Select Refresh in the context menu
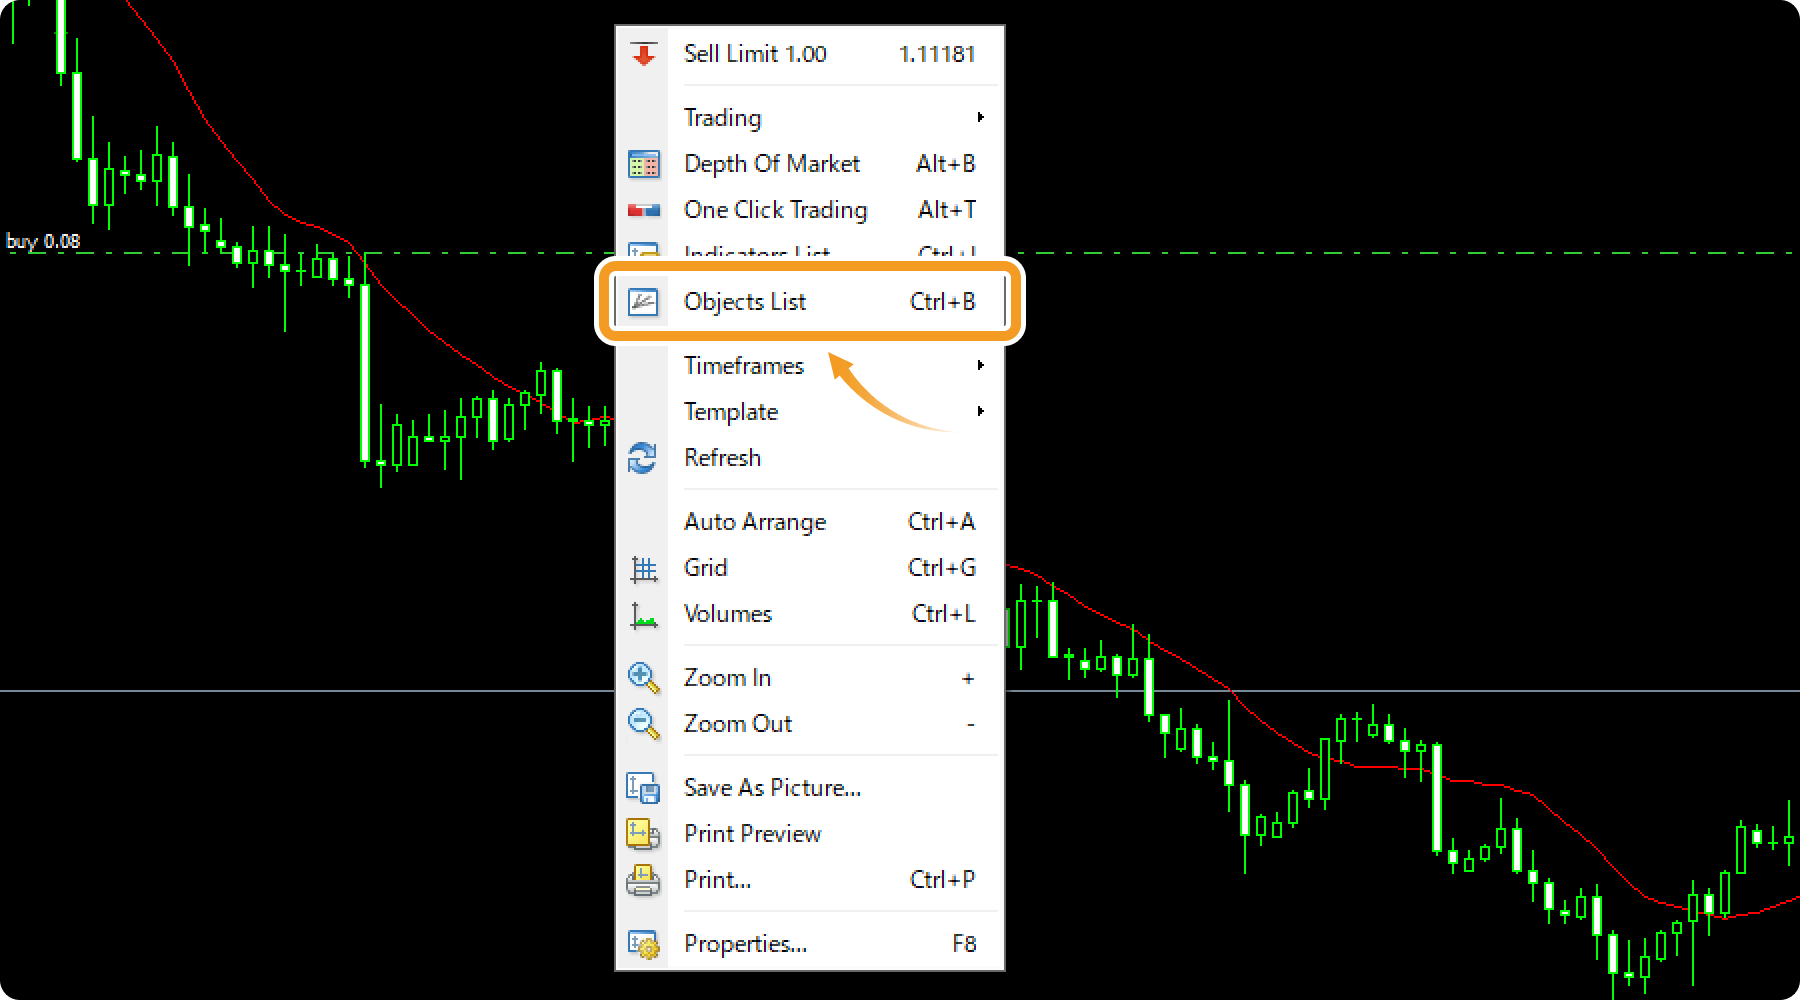The image size is (1800, 1000). (x=810, y=458)
